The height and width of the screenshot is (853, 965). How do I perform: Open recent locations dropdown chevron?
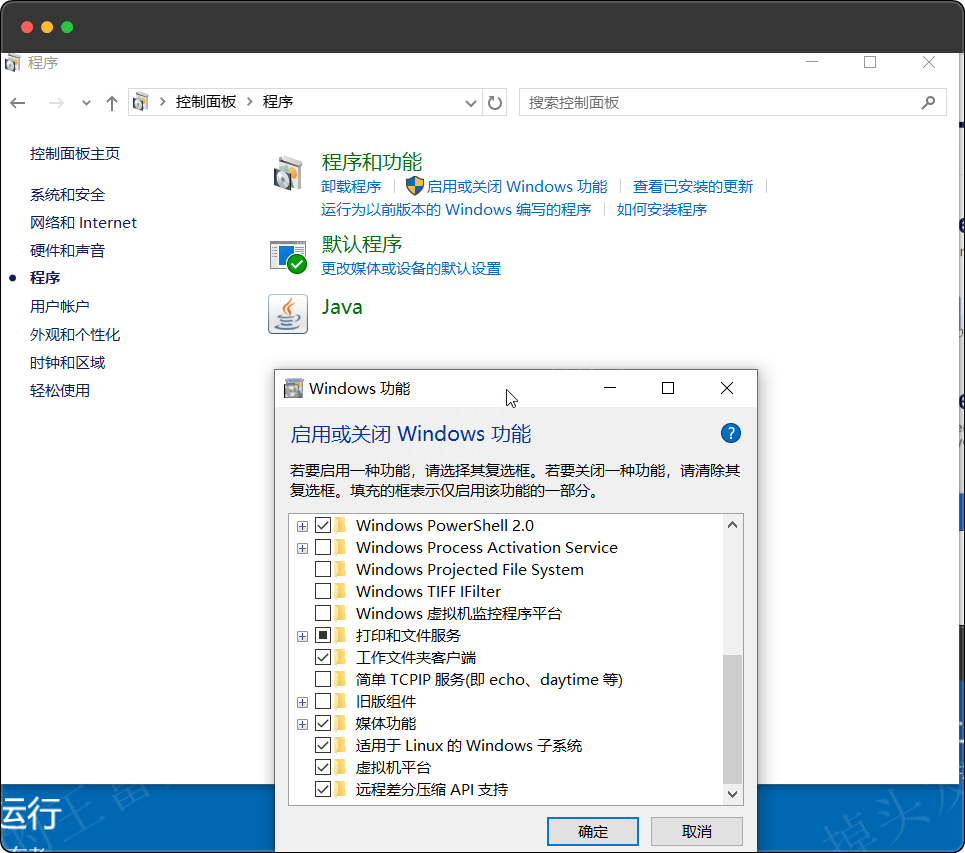click(x=86, y=103)
